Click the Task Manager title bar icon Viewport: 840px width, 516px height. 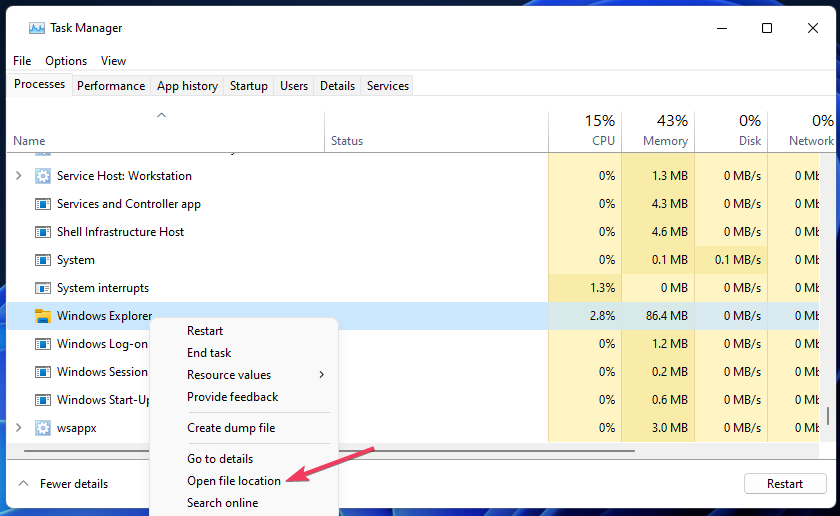36,28
